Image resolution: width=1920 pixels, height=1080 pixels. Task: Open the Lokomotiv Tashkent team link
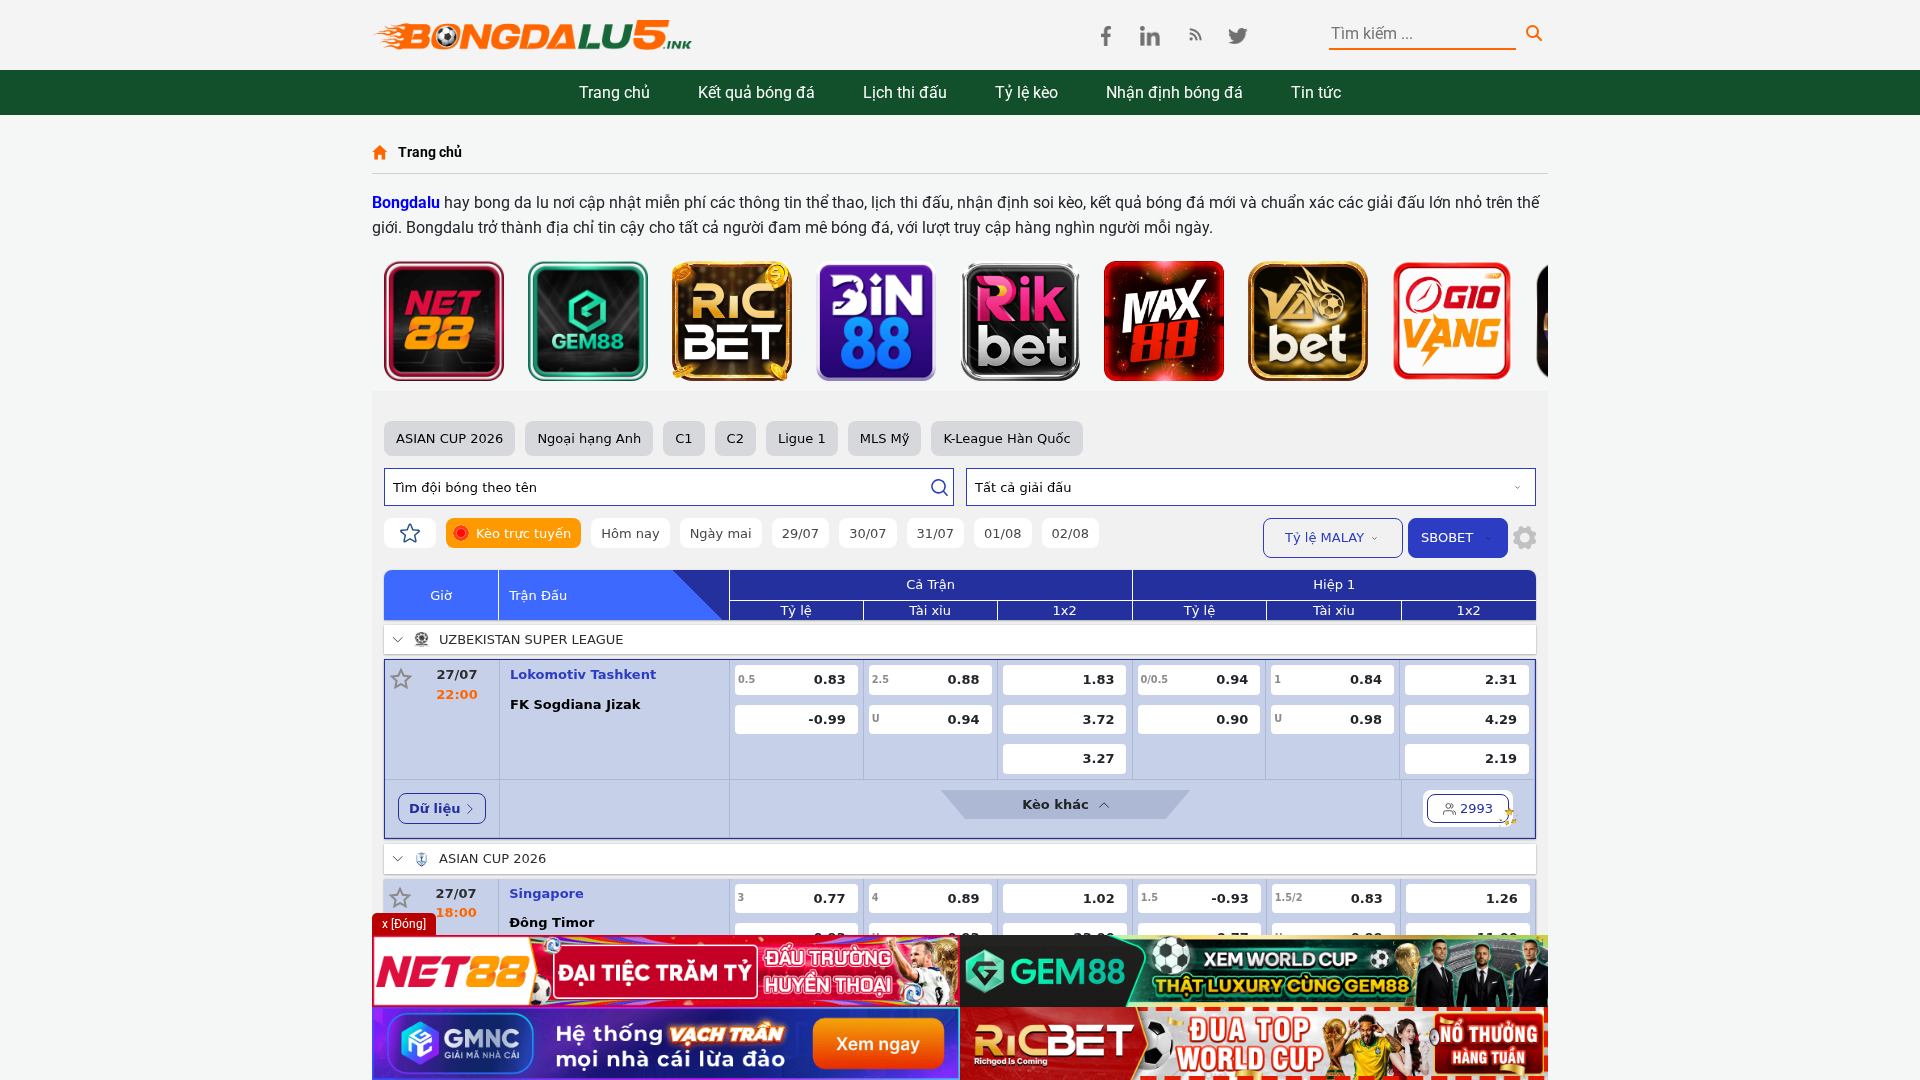583,675
